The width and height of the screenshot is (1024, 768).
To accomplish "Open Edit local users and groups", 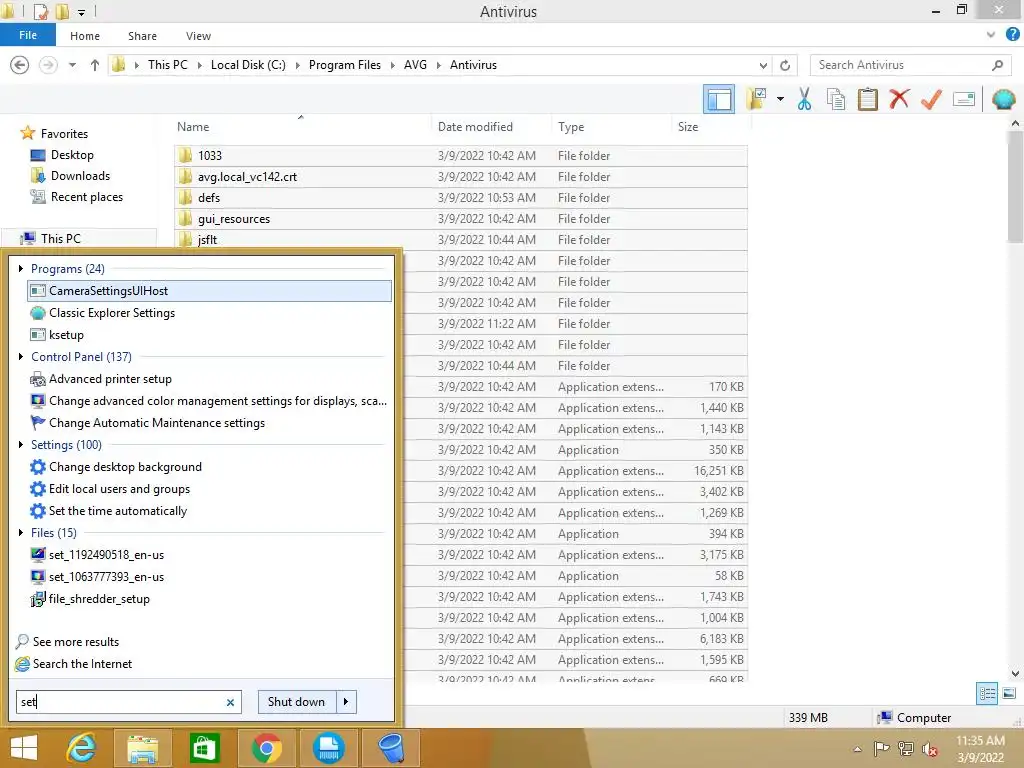I will (119, 488).
